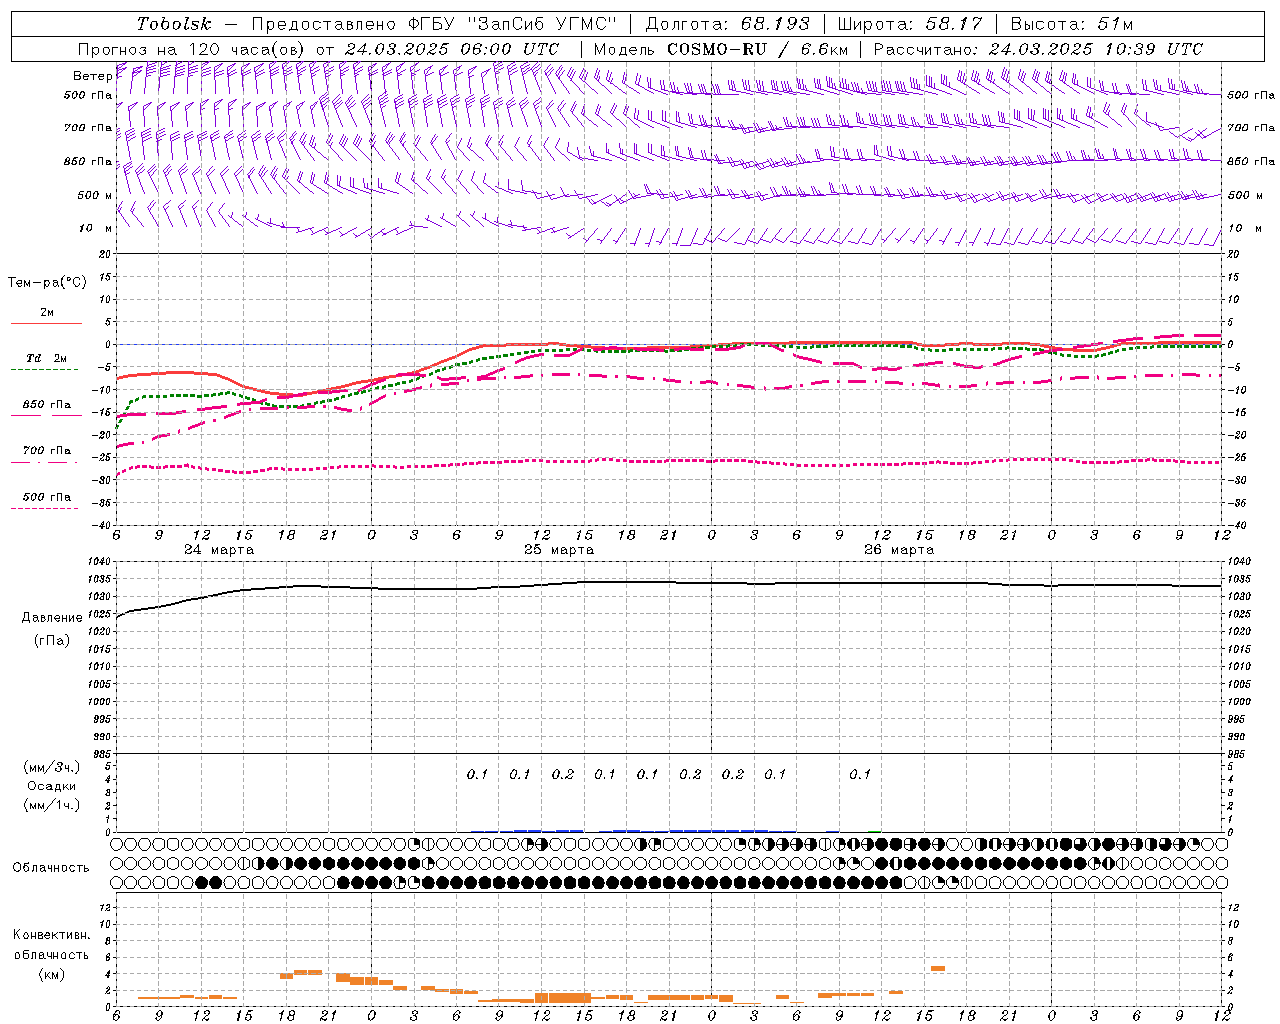Click the solid red line sample under "2м"
The image size is (1280, 1024).
click(x=46, y=324)
